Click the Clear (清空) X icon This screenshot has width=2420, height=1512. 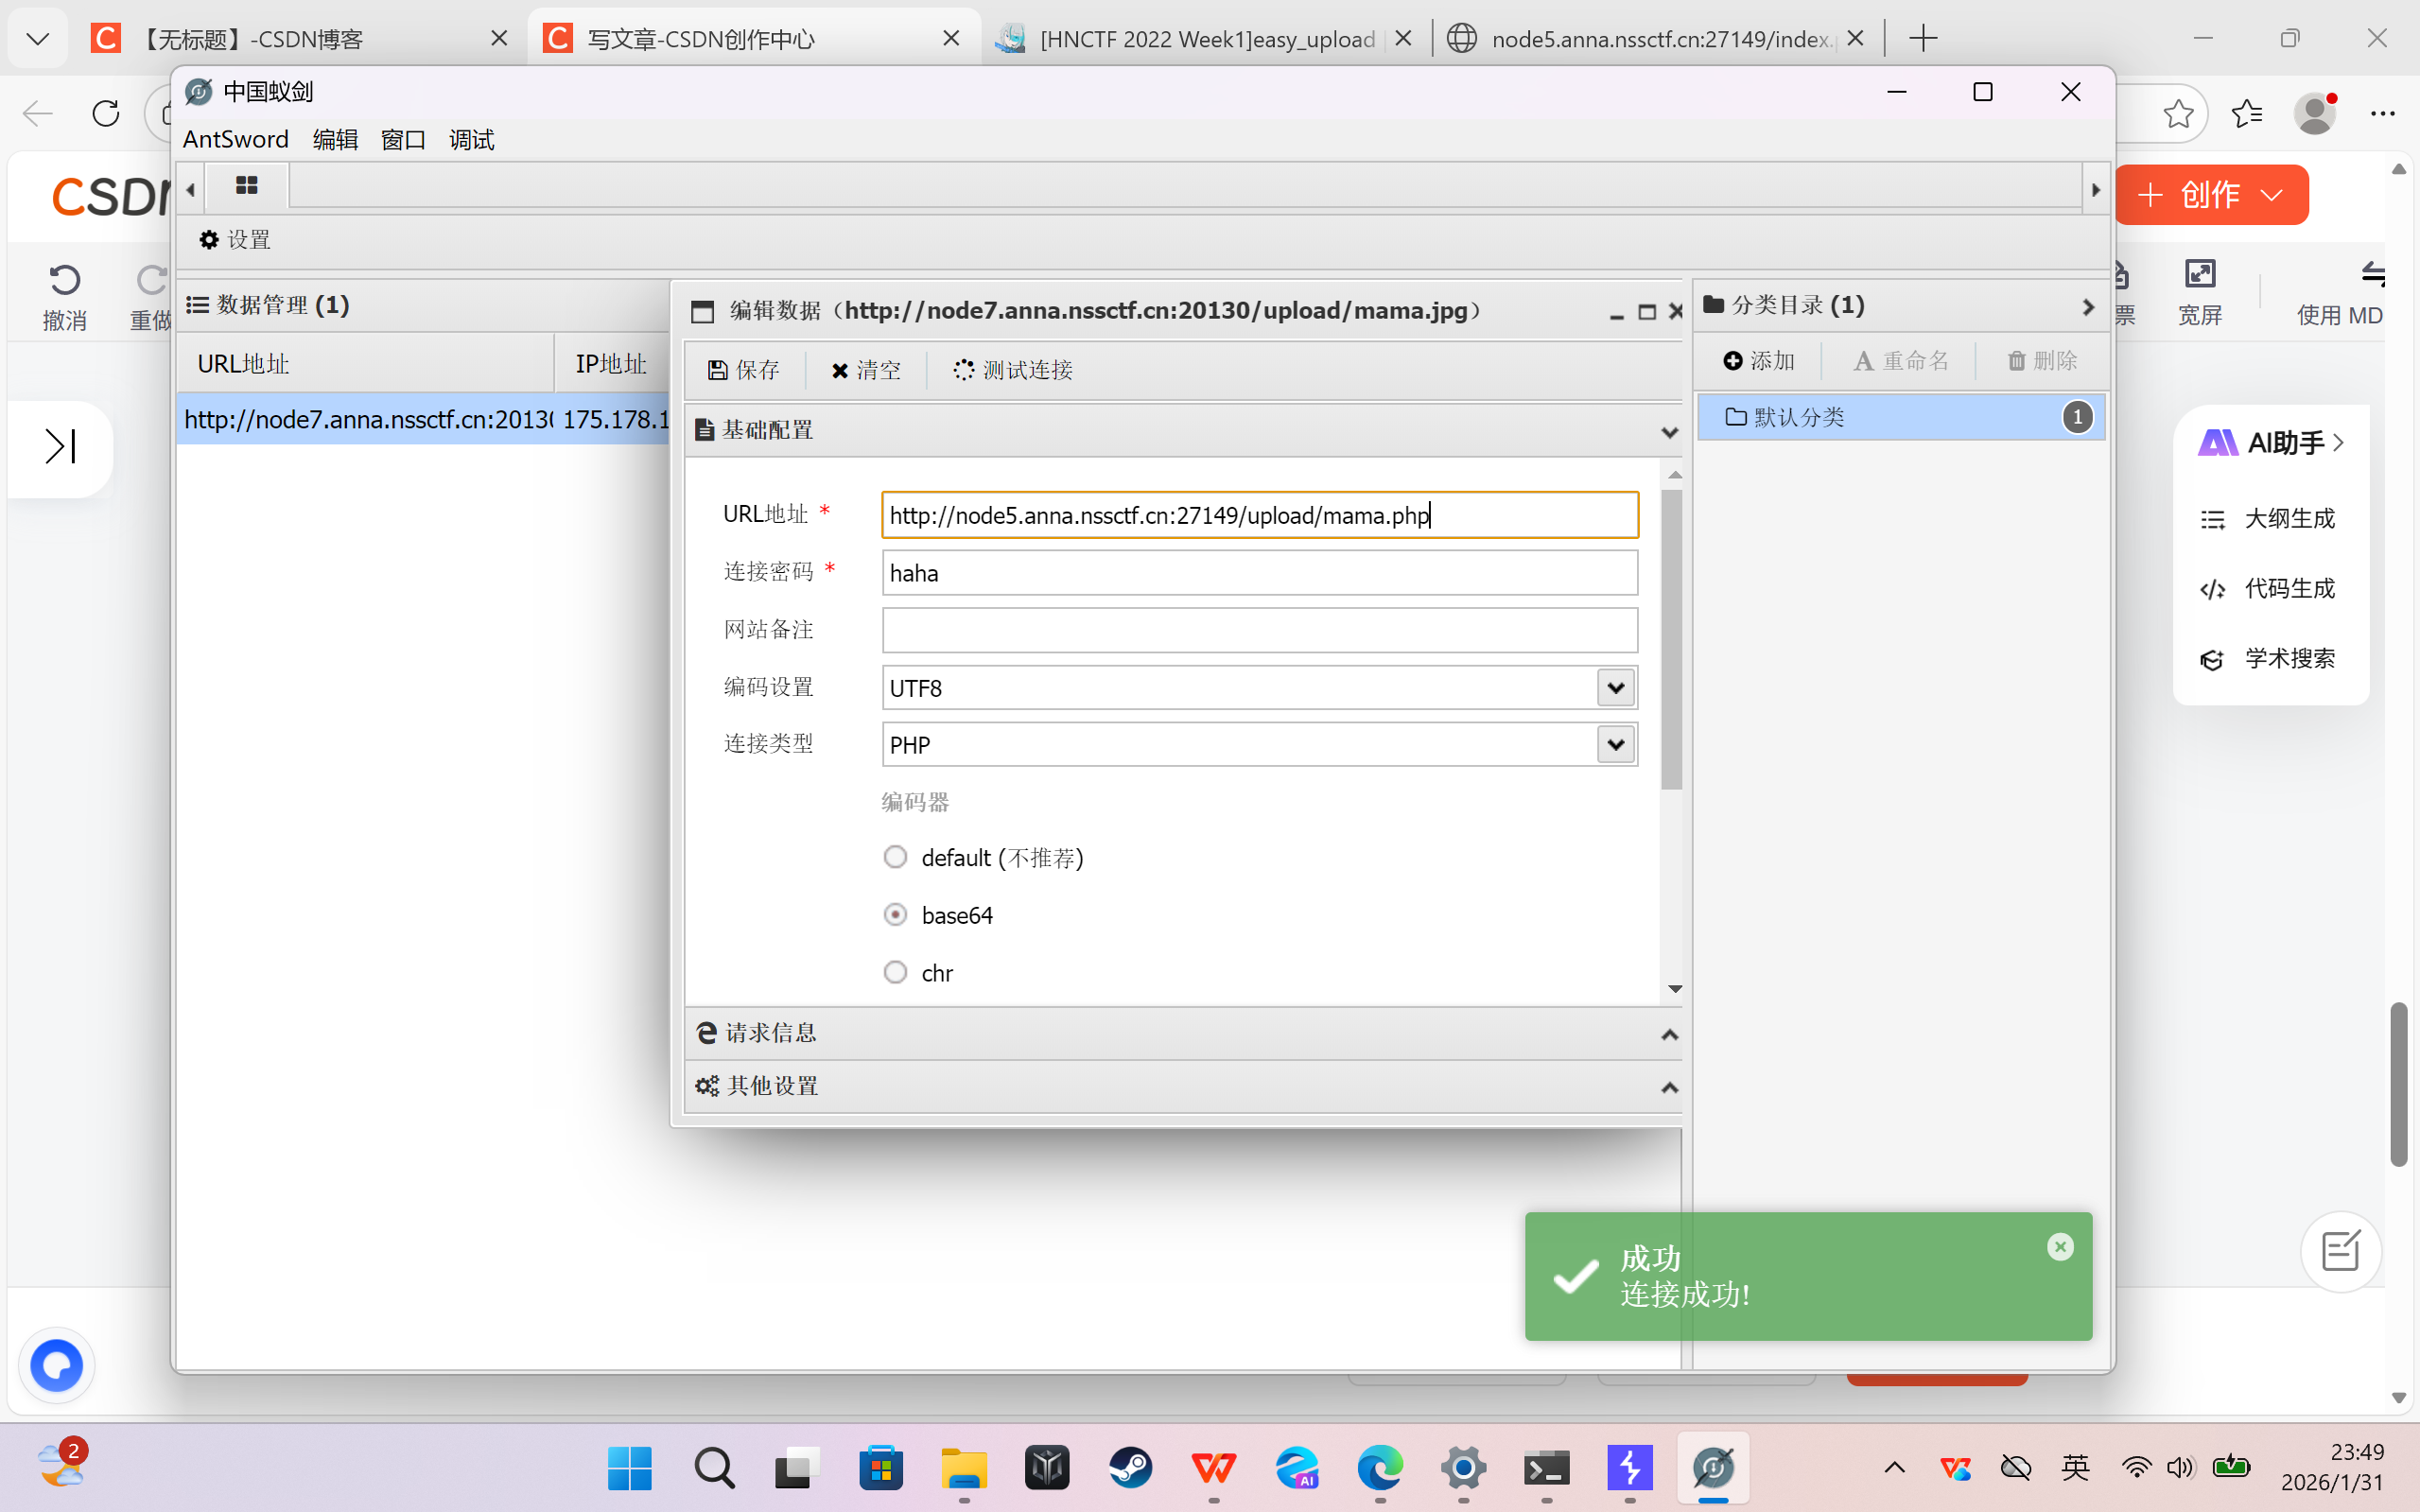click(x=839, y=370)
